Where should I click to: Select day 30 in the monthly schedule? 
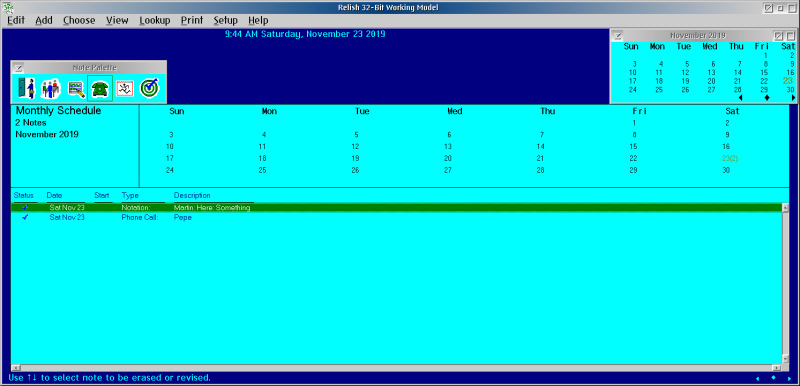click(727, 170)
